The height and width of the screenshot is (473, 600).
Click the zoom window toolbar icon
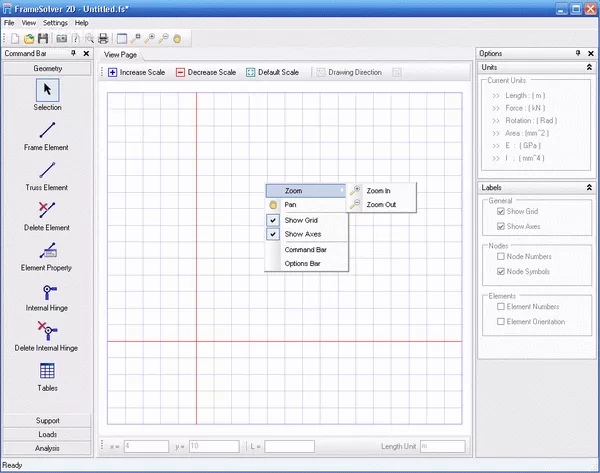click(136, 39)
